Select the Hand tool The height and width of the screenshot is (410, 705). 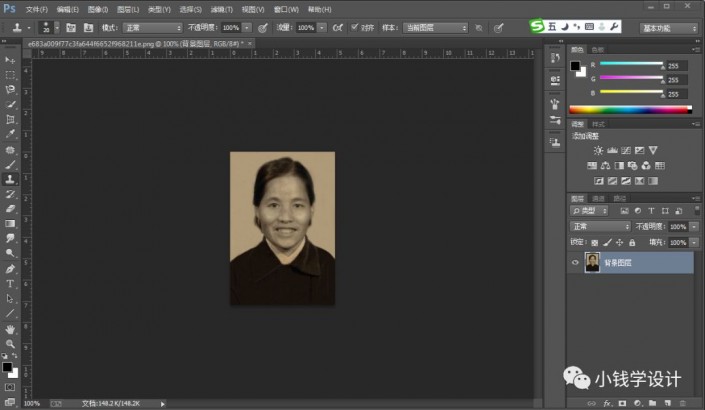[x=10, y=329]
